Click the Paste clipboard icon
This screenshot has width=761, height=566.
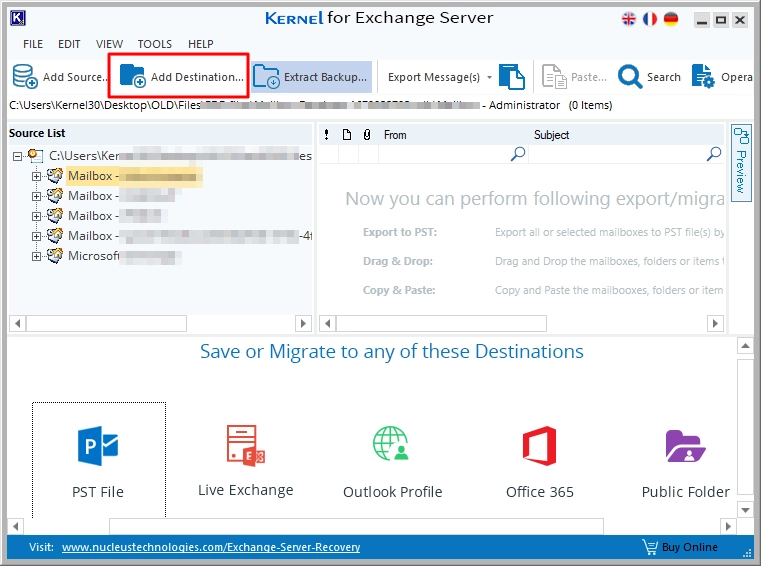tap(554, 76)
